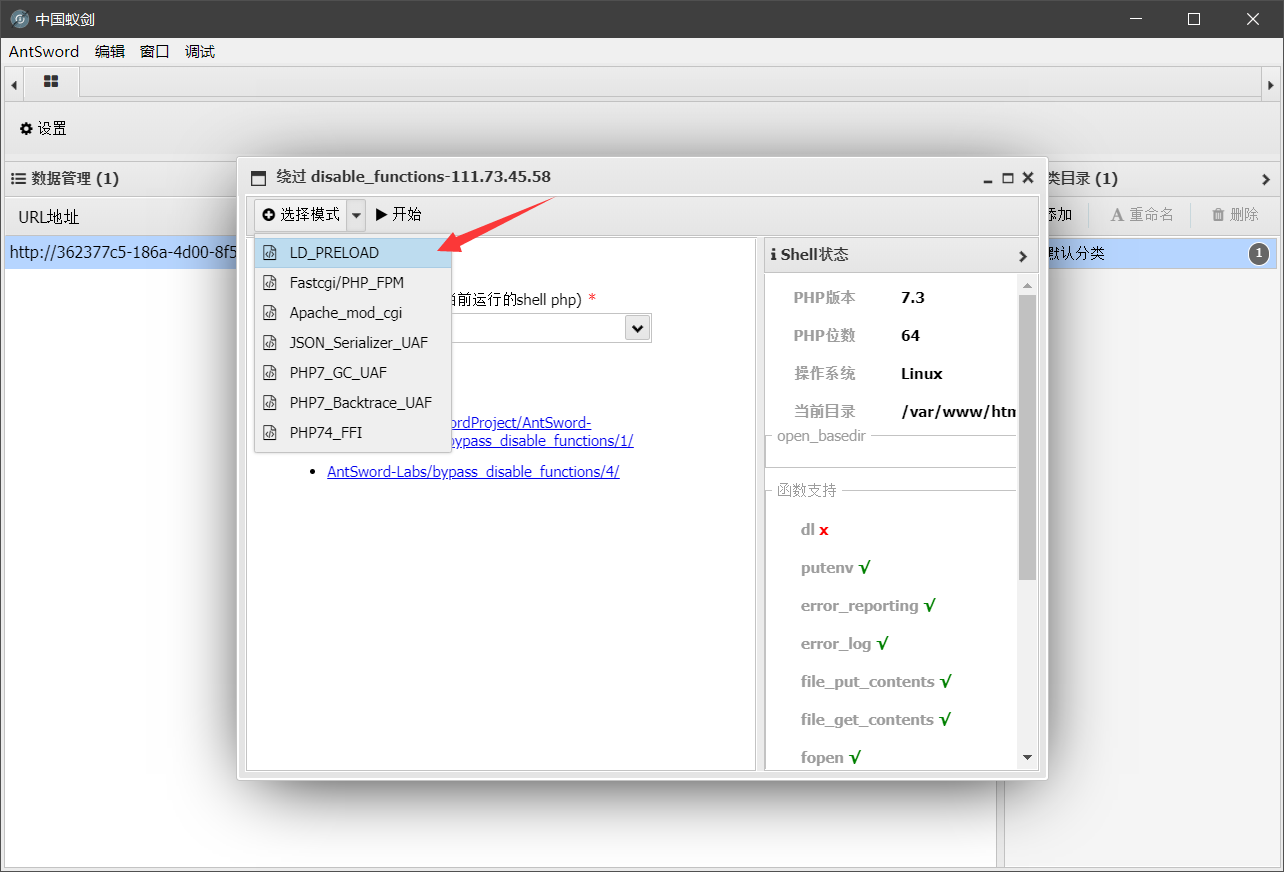Click 开始 to start the bypass
Screen dimensions: 1284x872
click(x=399, y=215)
